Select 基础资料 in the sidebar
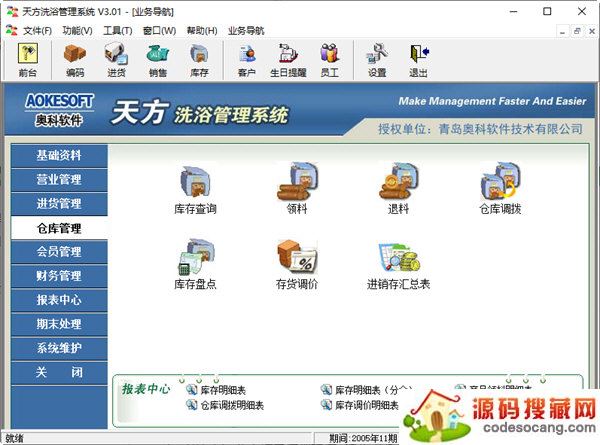Screen dimensions: 600x445 59,156
